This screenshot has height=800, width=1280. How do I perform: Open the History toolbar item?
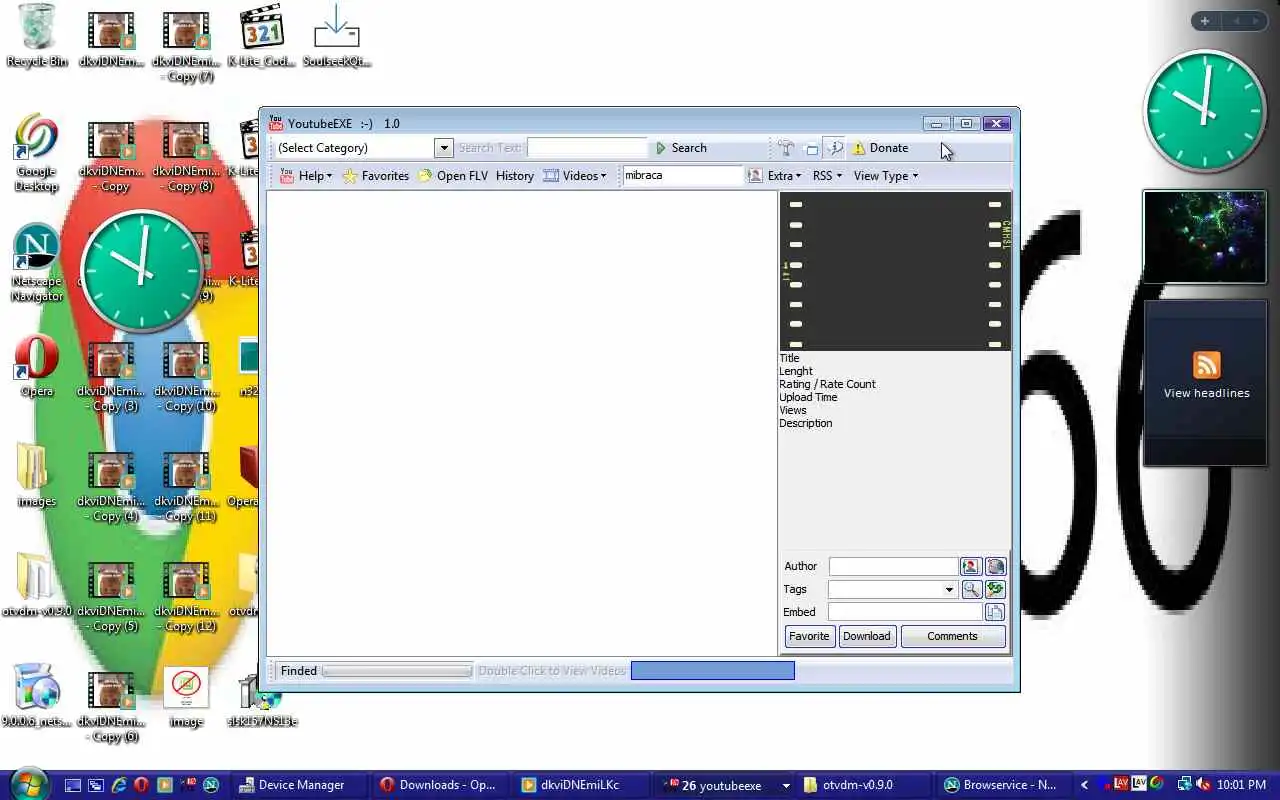point(514,176)
